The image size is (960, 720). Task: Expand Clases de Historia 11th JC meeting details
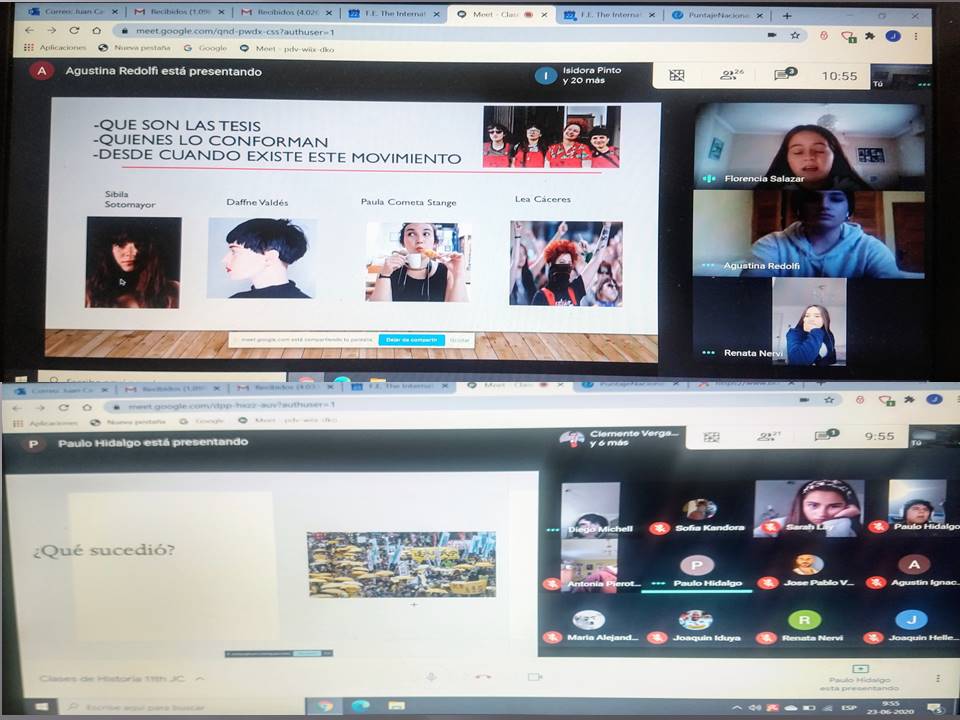tap(121, 678)
